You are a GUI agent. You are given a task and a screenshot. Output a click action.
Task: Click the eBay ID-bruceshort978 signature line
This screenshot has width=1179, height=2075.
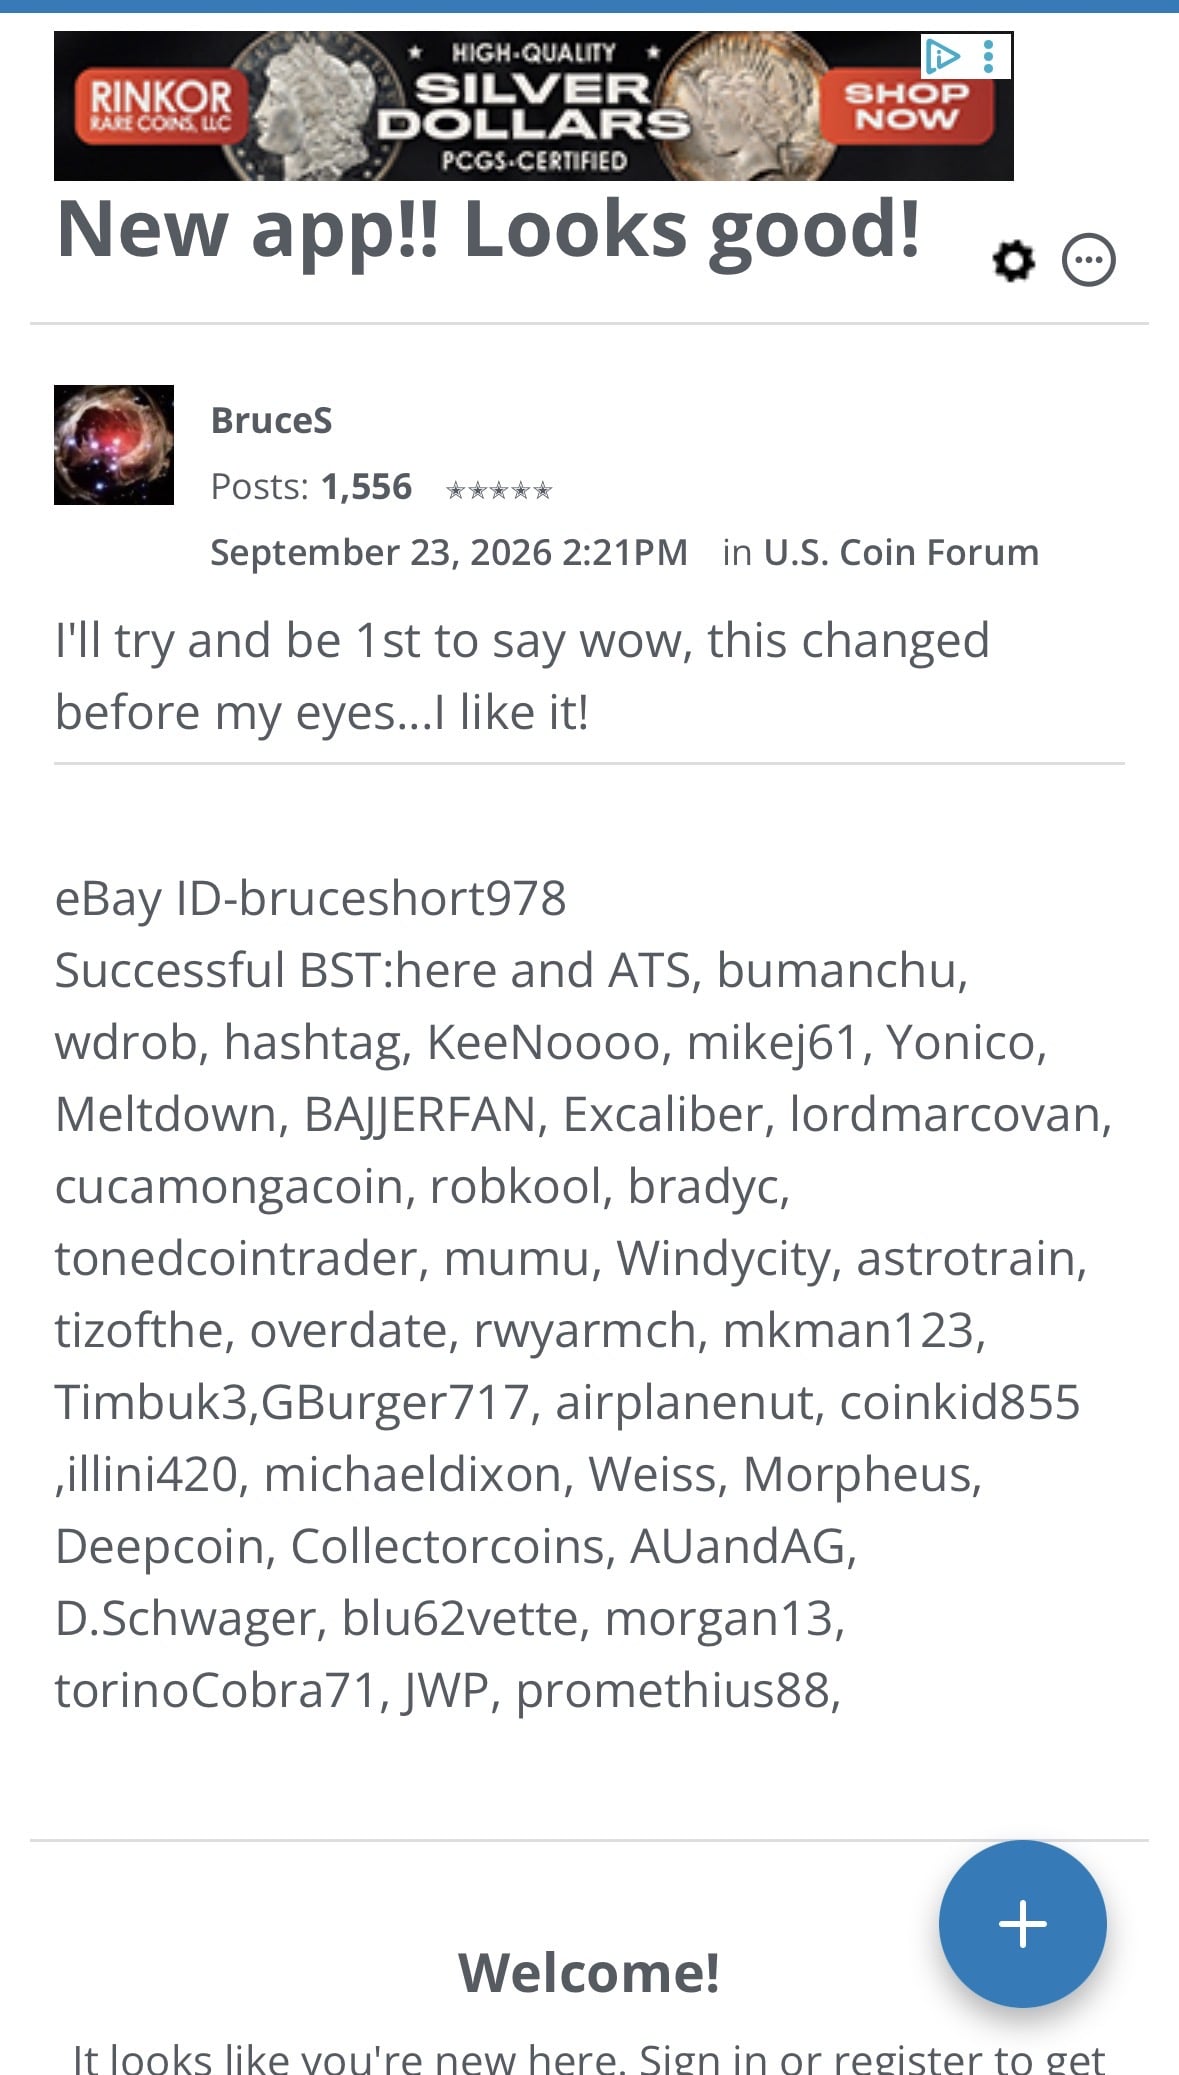pos(310,898)
